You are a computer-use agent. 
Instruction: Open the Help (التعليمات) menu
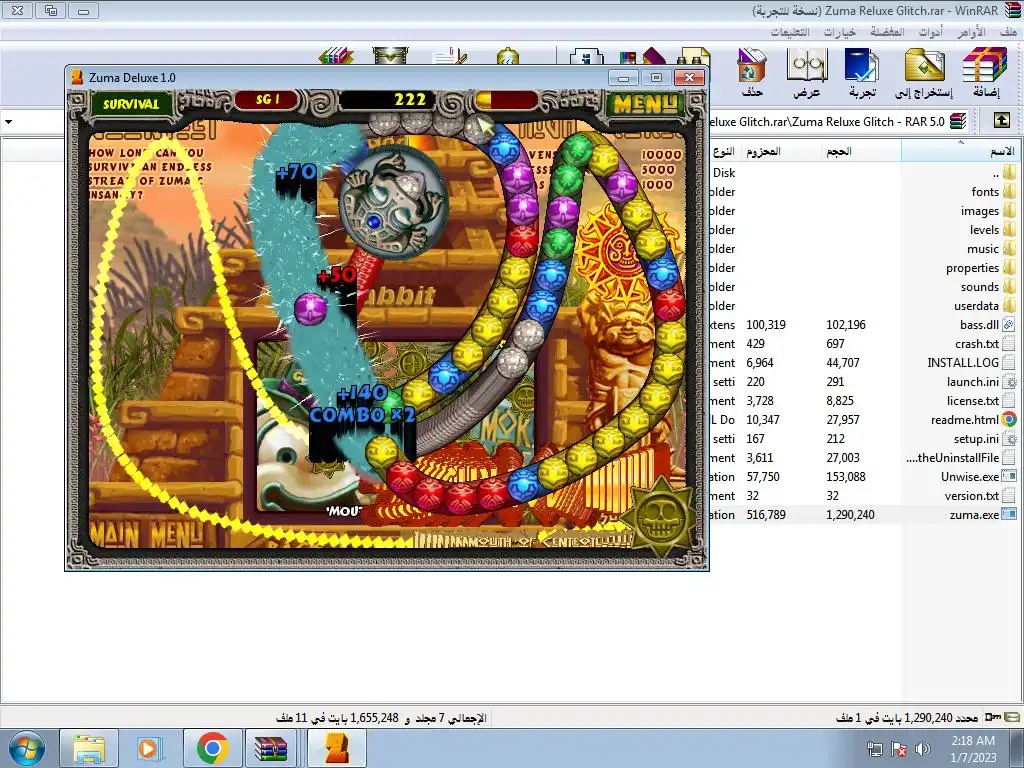click(790, 32)
